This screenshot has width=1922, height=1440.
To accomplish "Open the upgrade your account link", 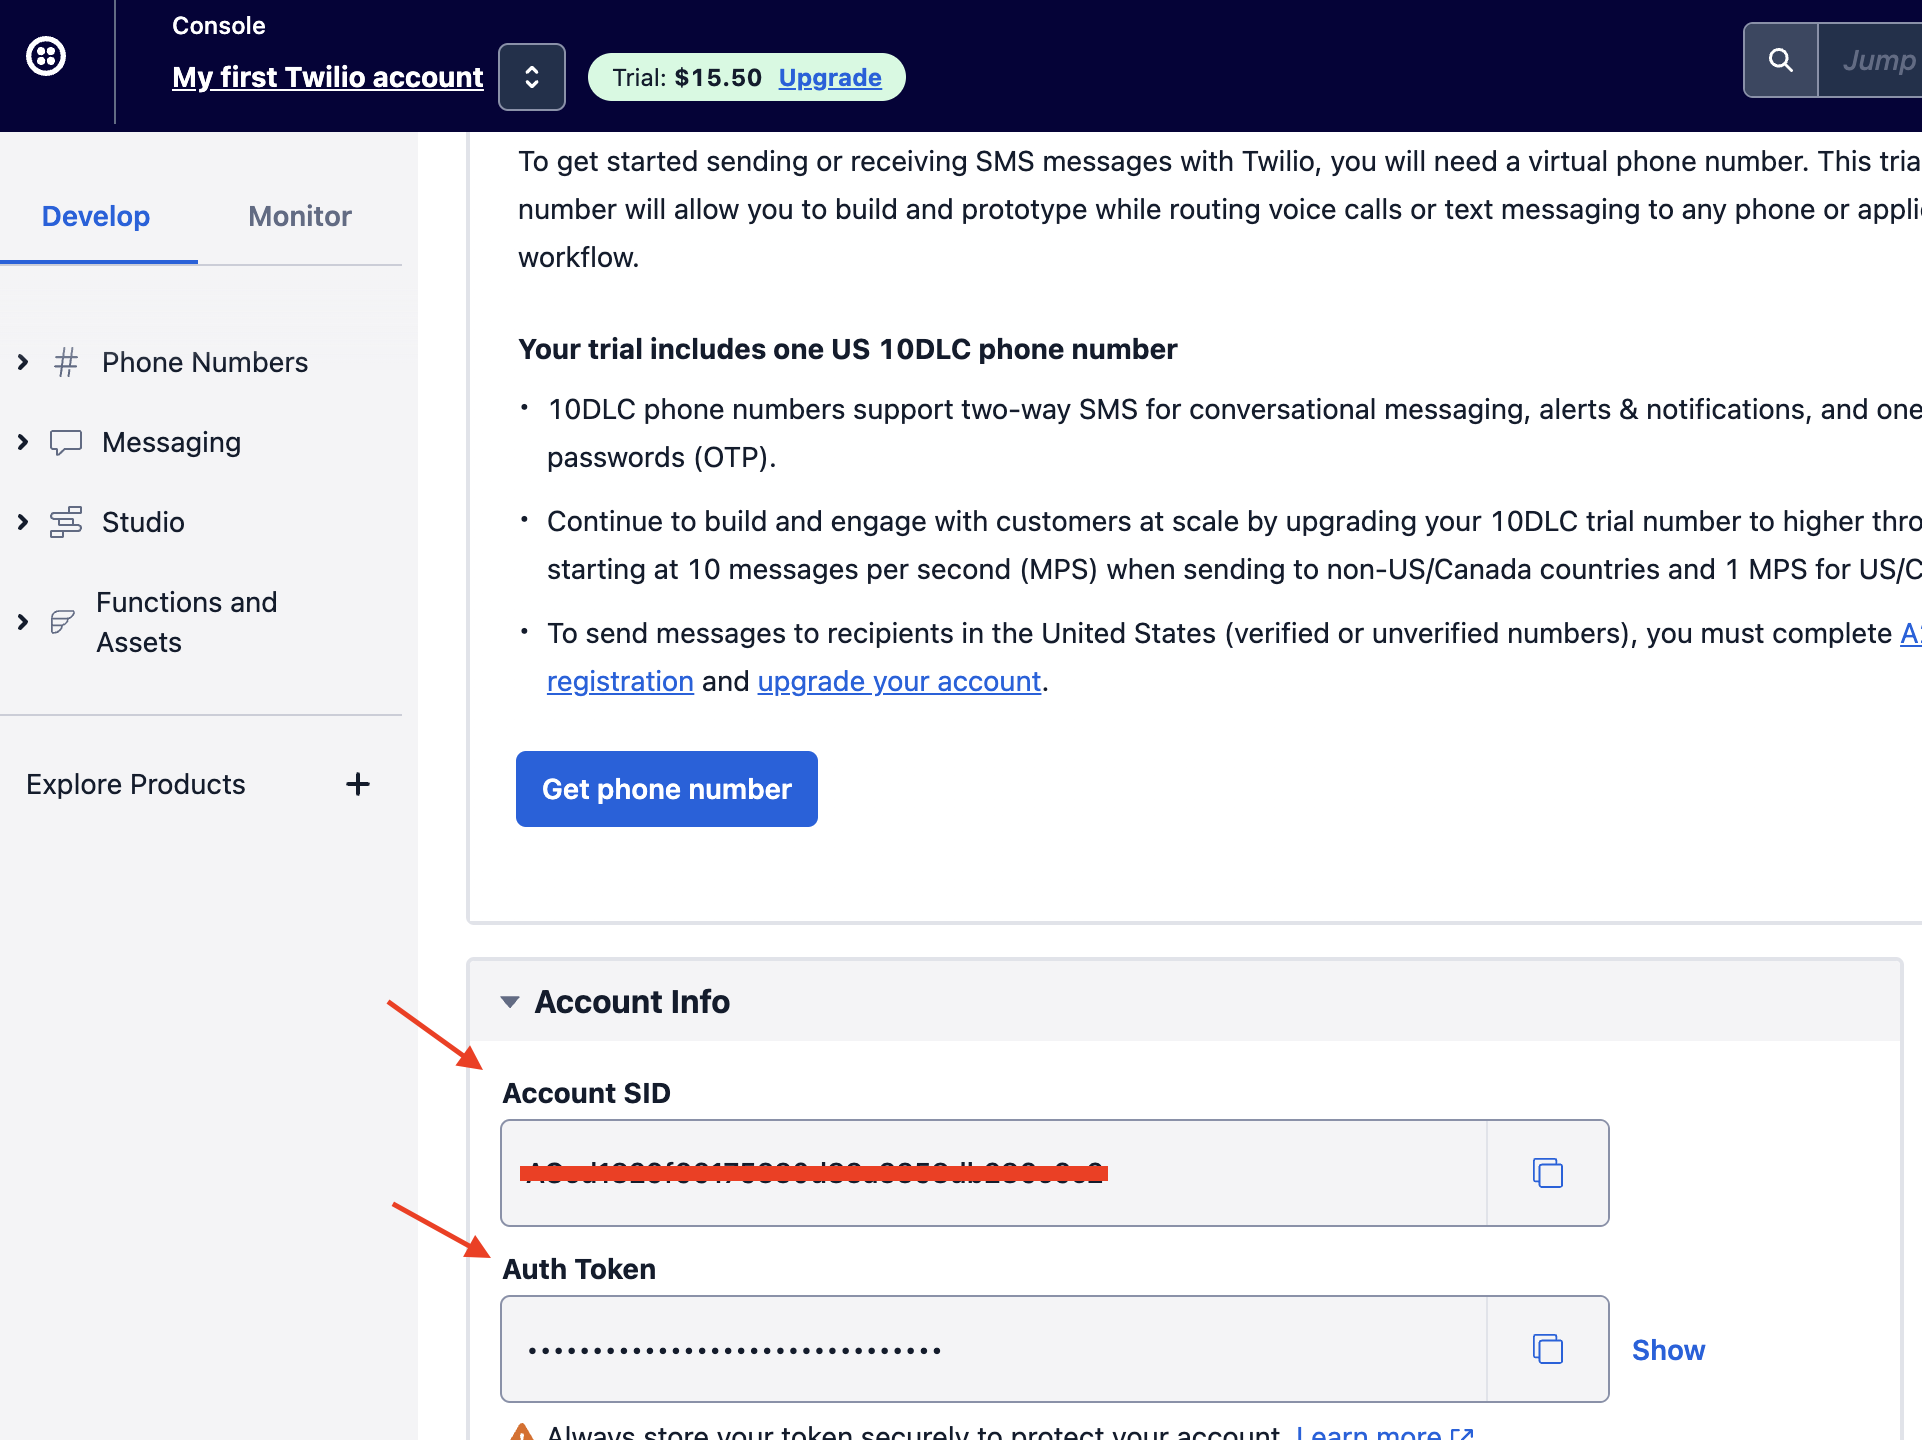I will pos(898,681).
